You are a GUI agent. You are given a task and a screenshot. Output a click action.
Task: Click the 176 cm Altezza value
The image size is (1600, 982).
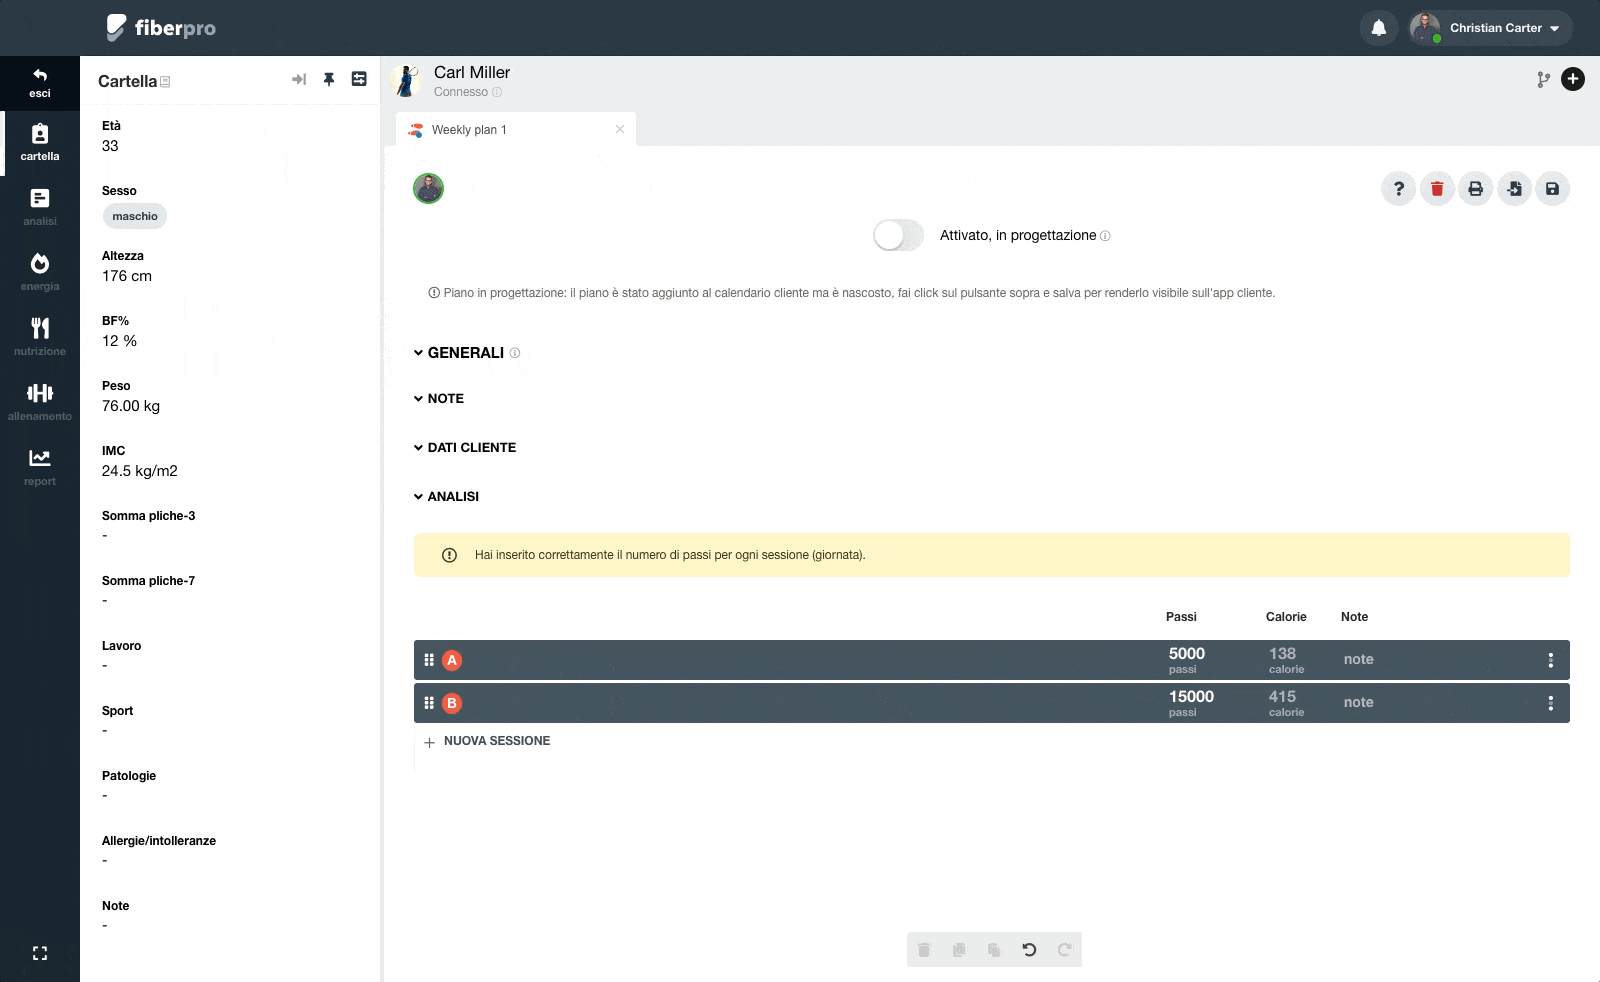click(x=127, y=276)
